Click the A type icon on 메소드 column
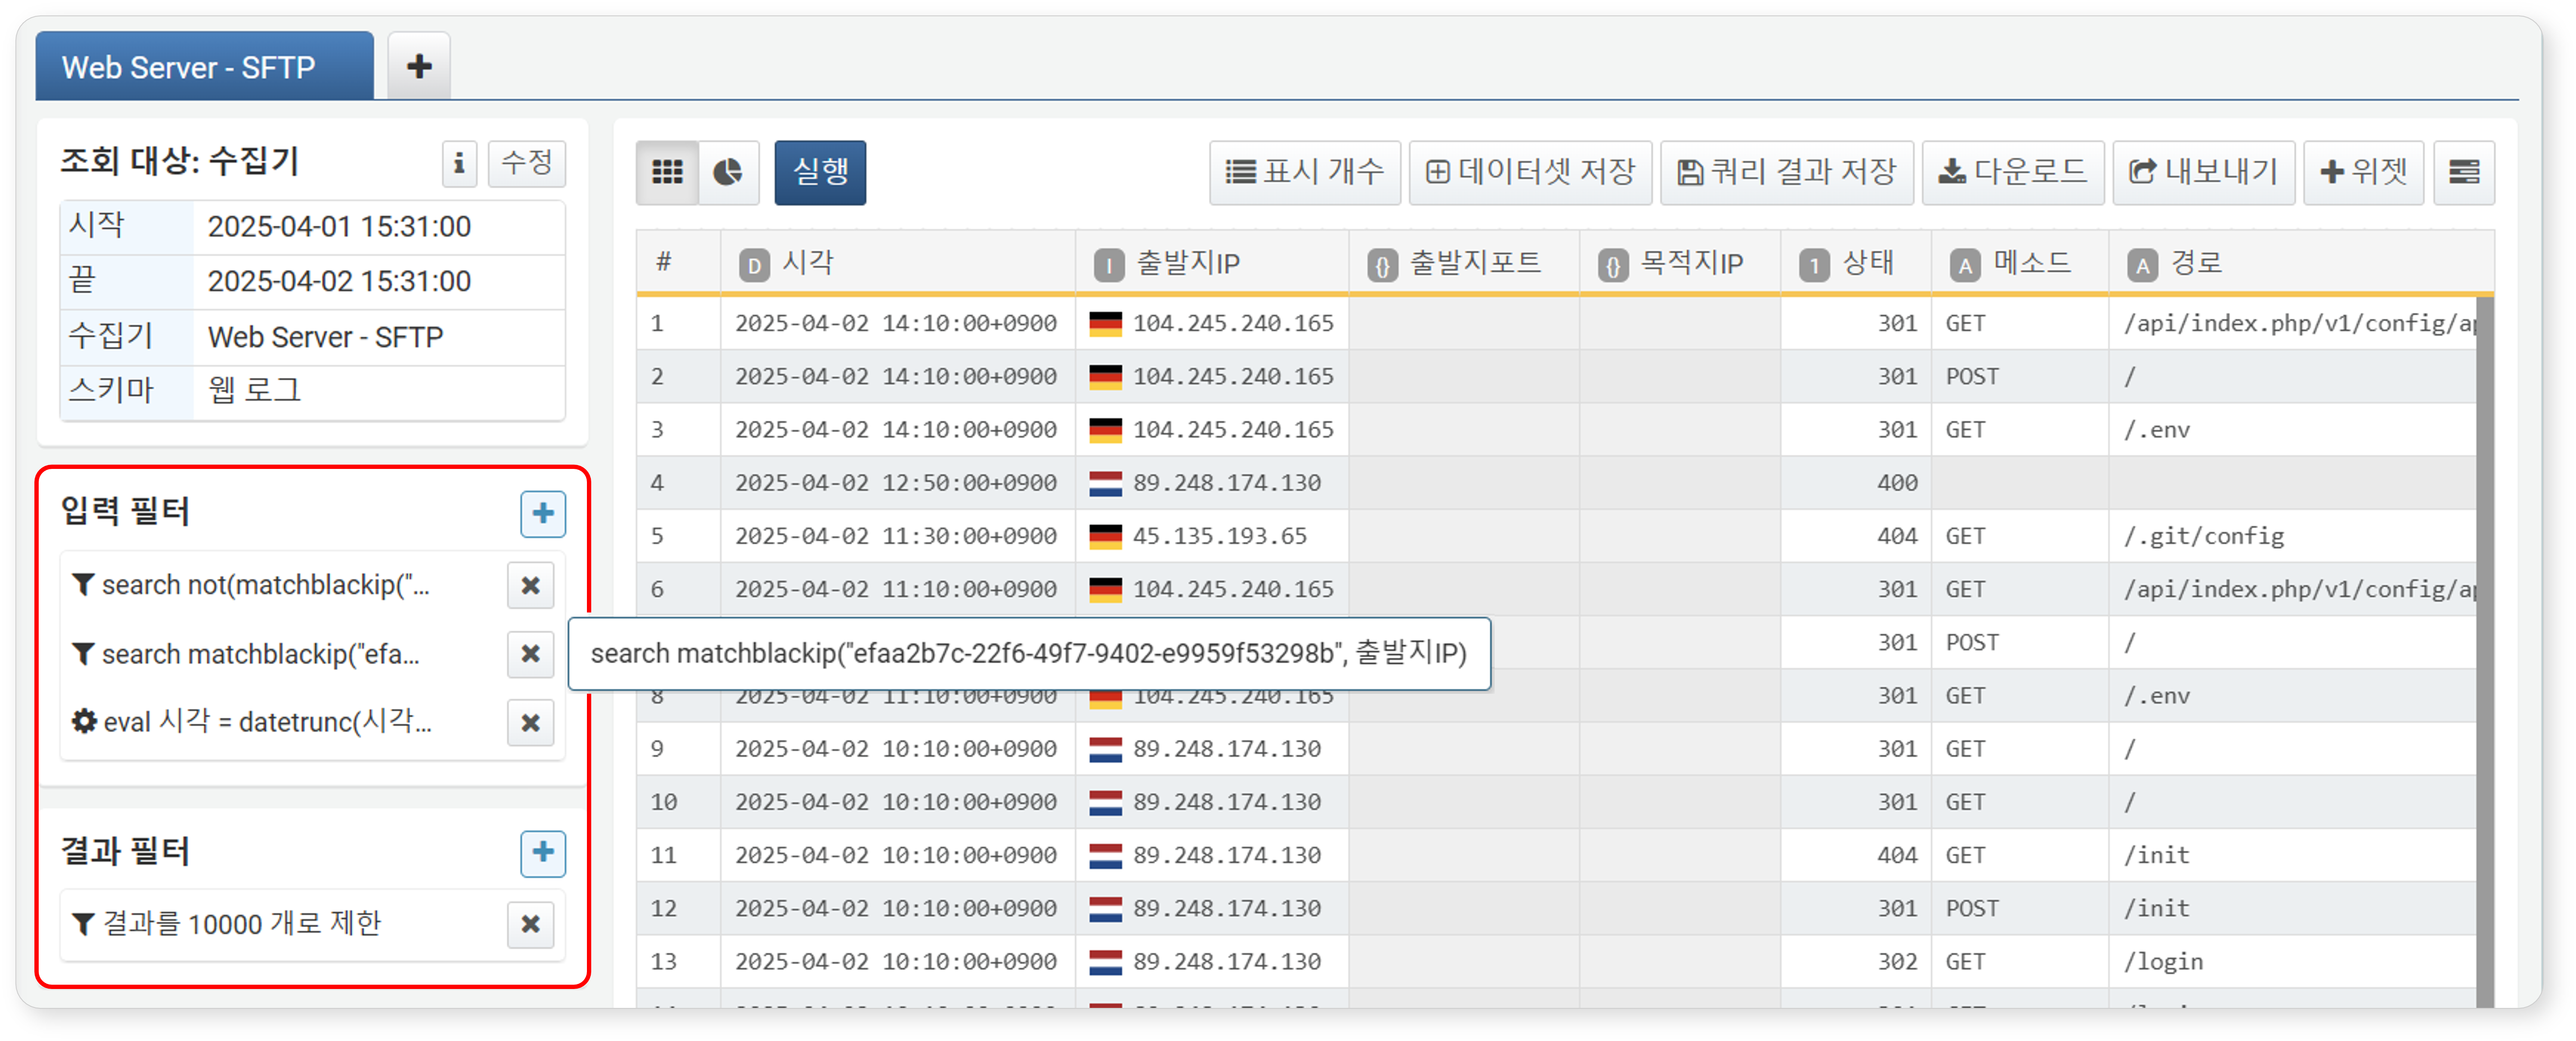The height and width of the screenshot is (1041, 2576). tap(1965, 265)
